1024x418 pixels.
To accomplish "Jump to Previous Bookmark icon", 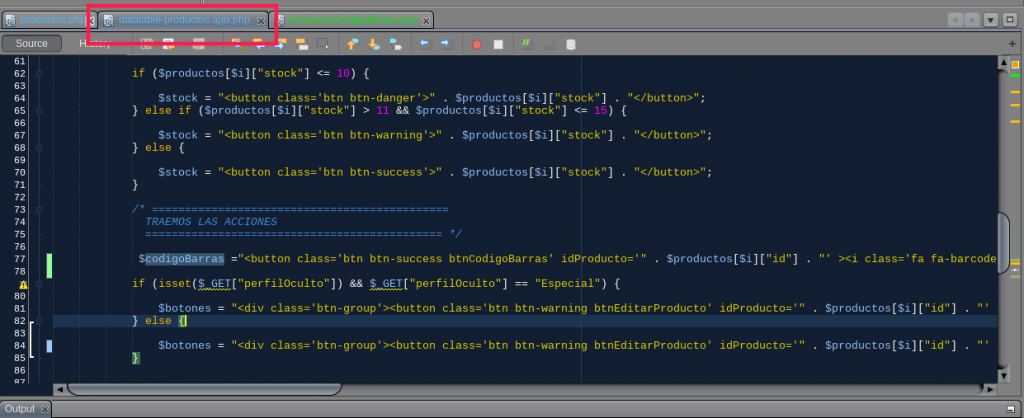I will 353,44.
